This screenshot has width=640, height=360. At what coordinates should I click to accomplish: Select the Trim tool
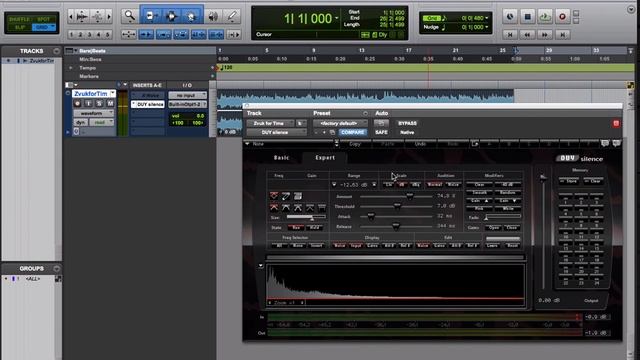point(151,16)
